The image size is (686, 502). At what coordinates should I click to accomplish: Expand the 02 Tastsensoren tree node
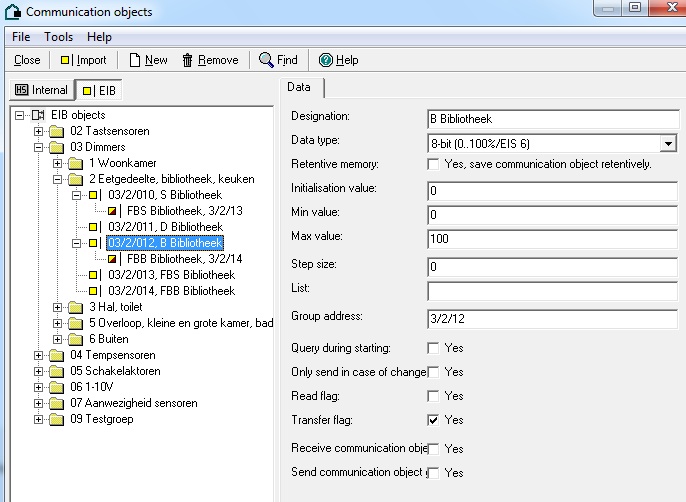[39, 131]
